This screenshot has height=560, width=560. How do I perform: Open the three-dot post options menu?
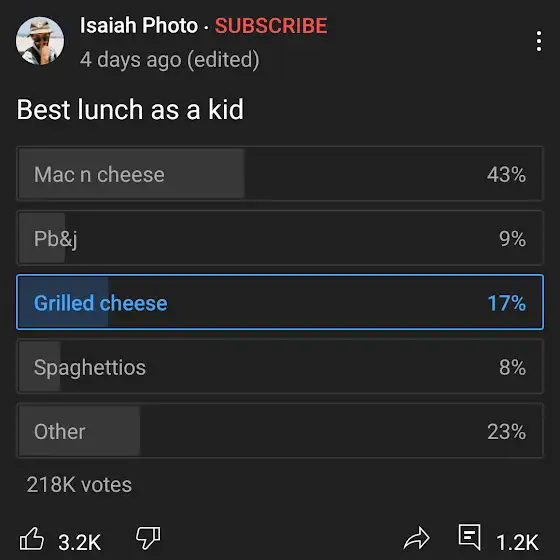point(539,41)
